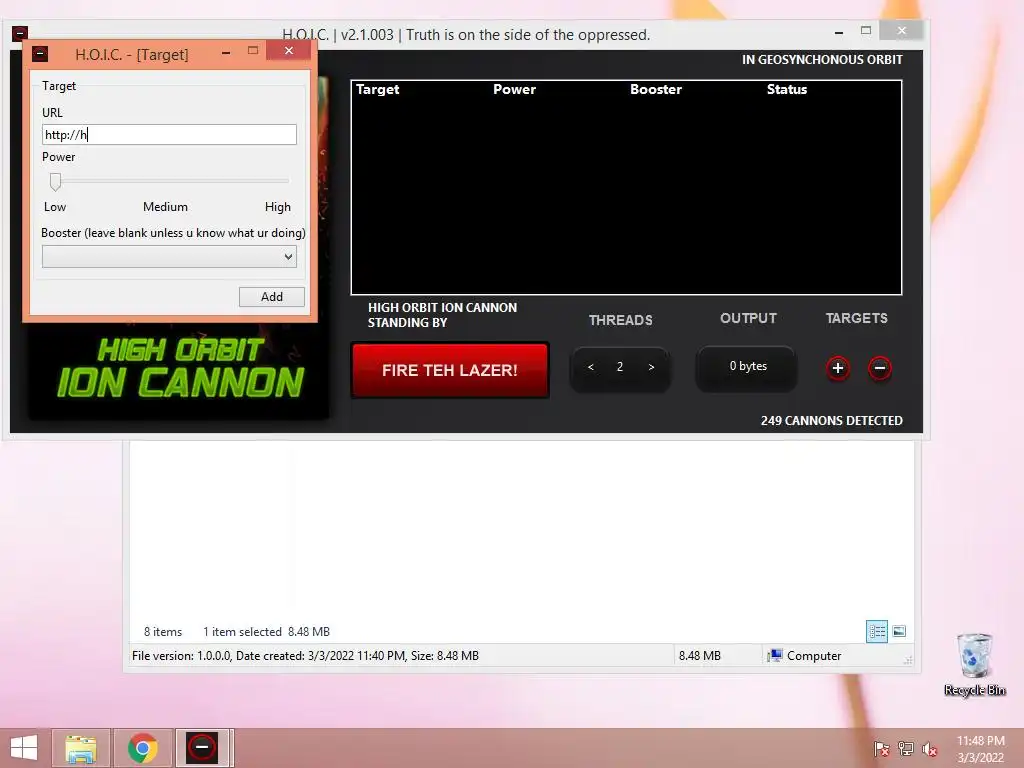Click the H.O.I.C. taskbar icon

202,748
